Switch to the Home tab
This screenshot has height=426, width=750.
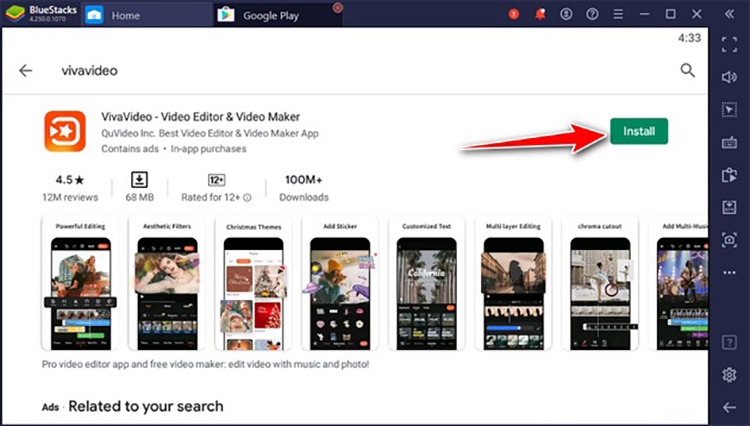click(x=146, y=15)
